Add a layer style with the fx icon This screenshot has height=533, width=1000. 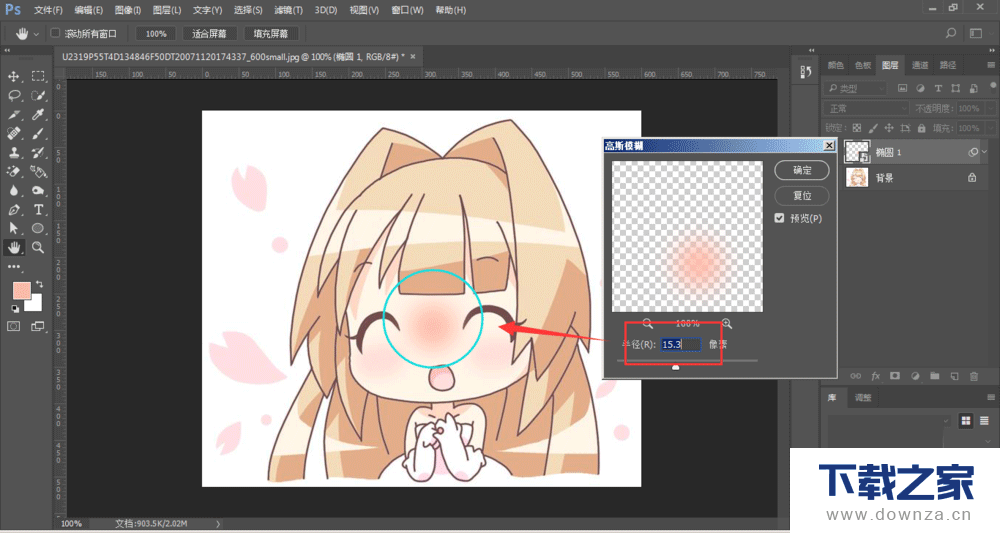876,376
